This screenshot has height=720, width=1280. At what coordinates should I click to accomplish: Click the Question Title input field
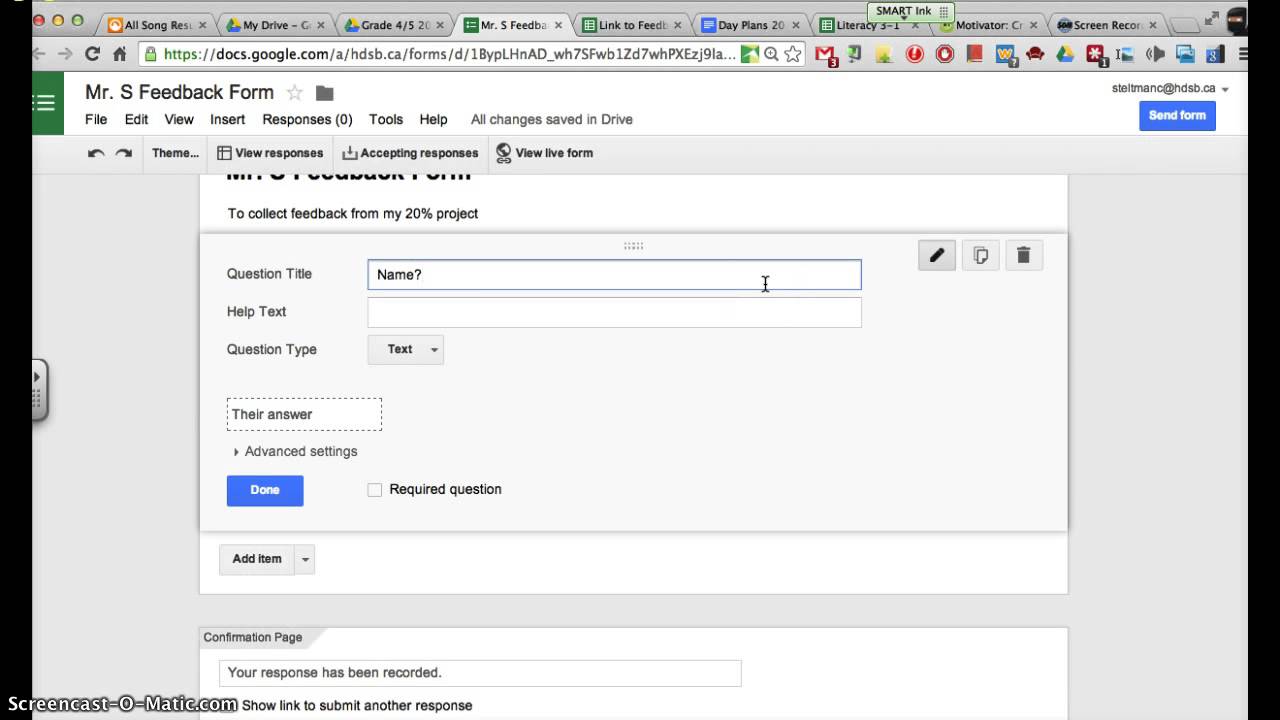pyautogui.click(x=614, y=275)
